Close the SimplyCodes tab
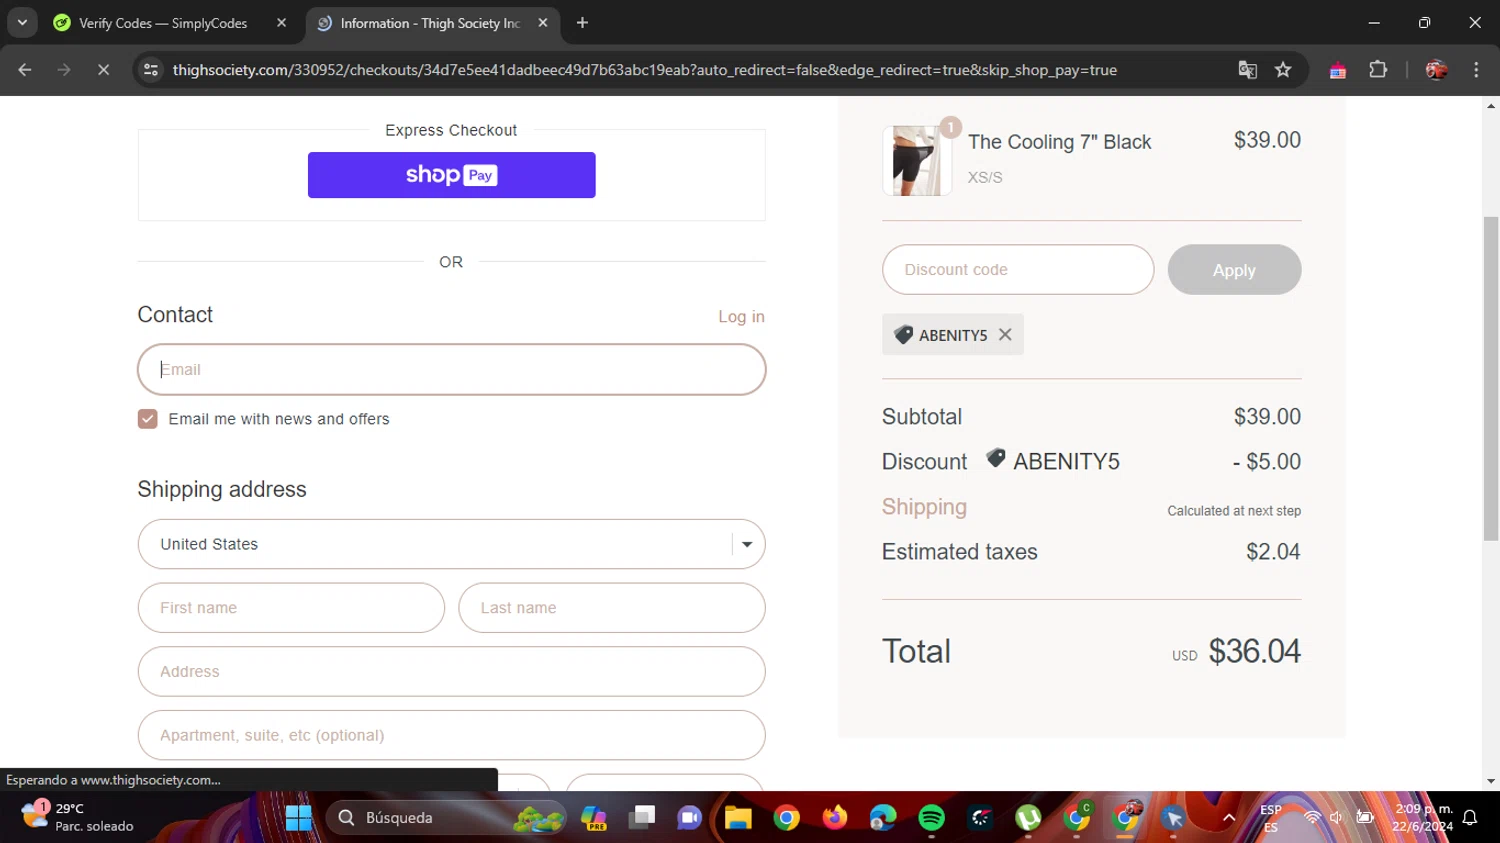The width and height of the screenshot is (1500, 843). click(x=281, y=23)
